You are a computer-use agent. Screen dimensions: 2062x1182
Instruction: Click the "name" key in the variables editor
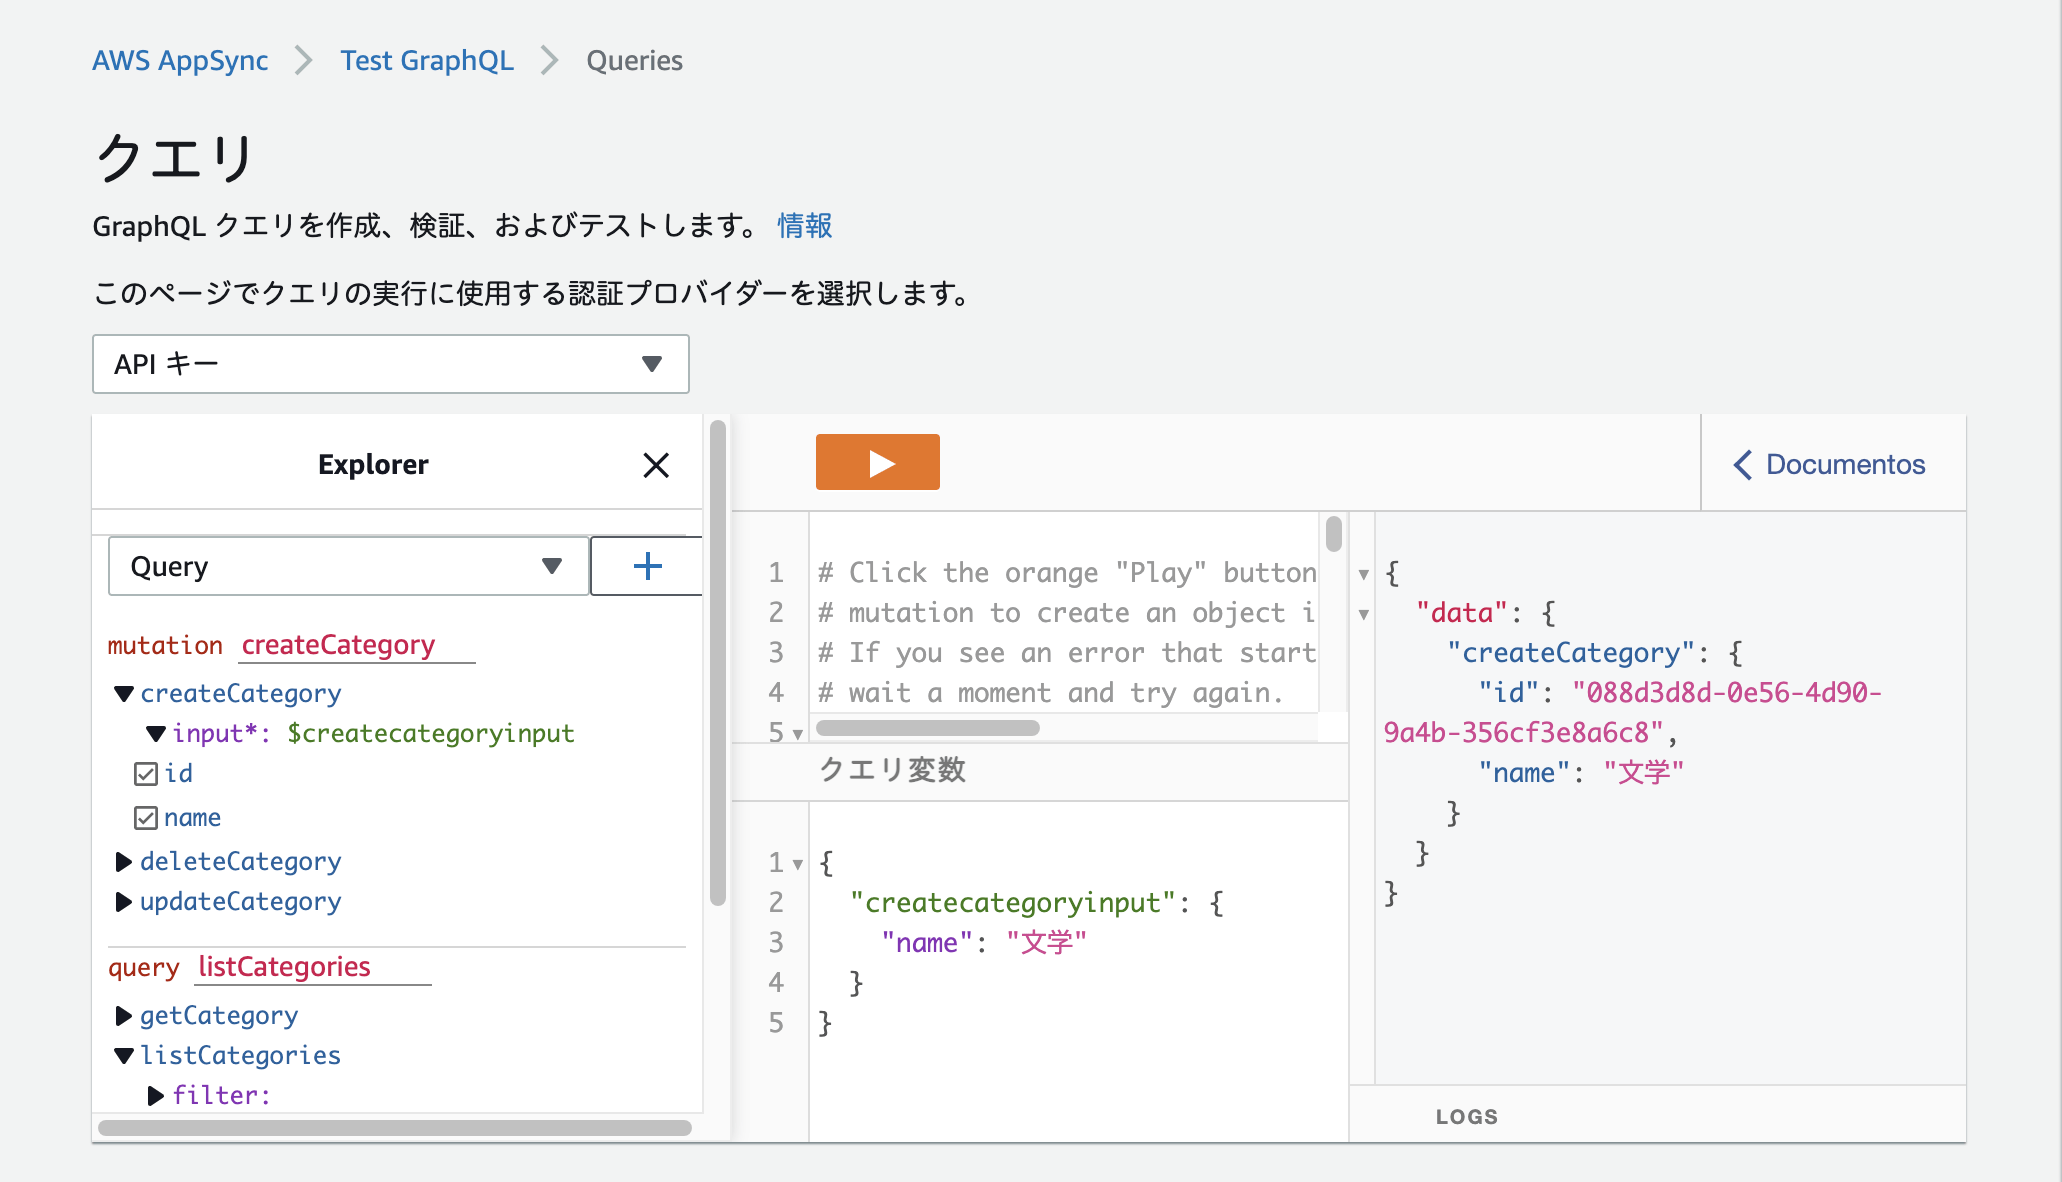pyautogui.click(x=927, y=943)
